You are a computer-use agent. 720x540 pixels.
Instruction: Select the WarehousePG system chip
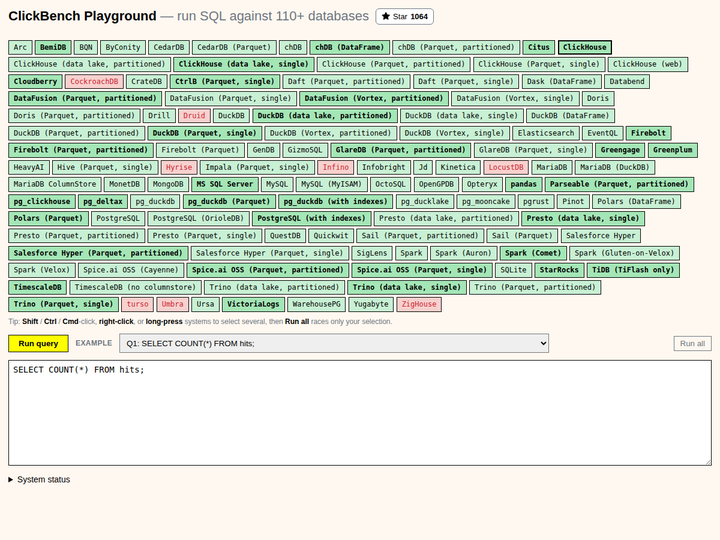click(x=316, y=304)
